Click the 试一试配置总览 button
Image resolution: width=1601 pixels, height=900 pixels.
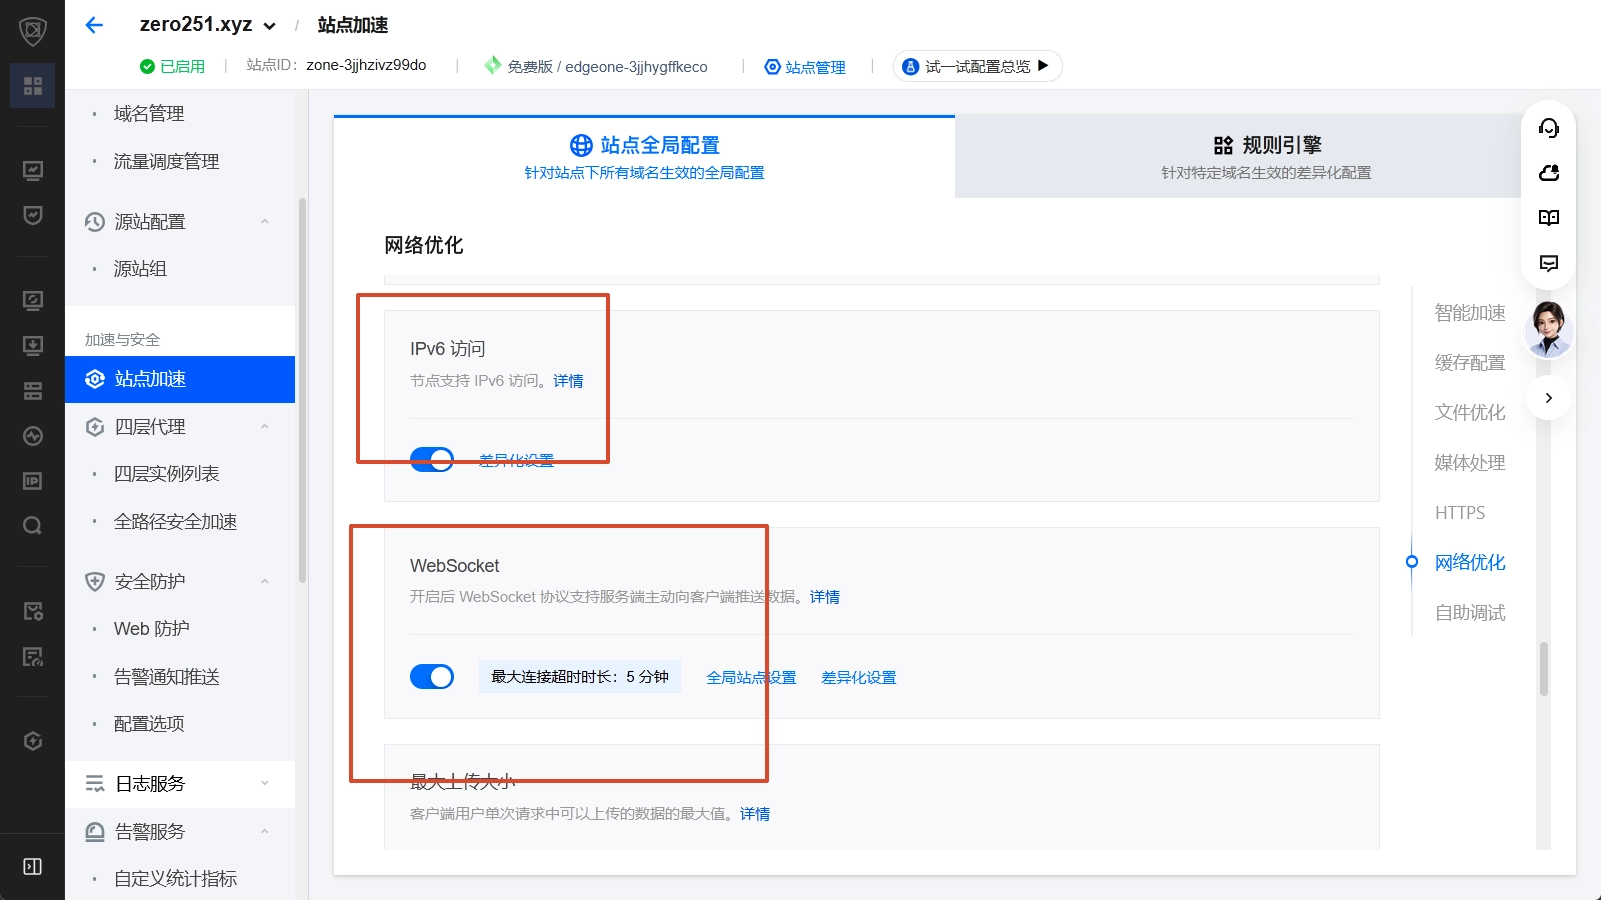tap(977, 66)
